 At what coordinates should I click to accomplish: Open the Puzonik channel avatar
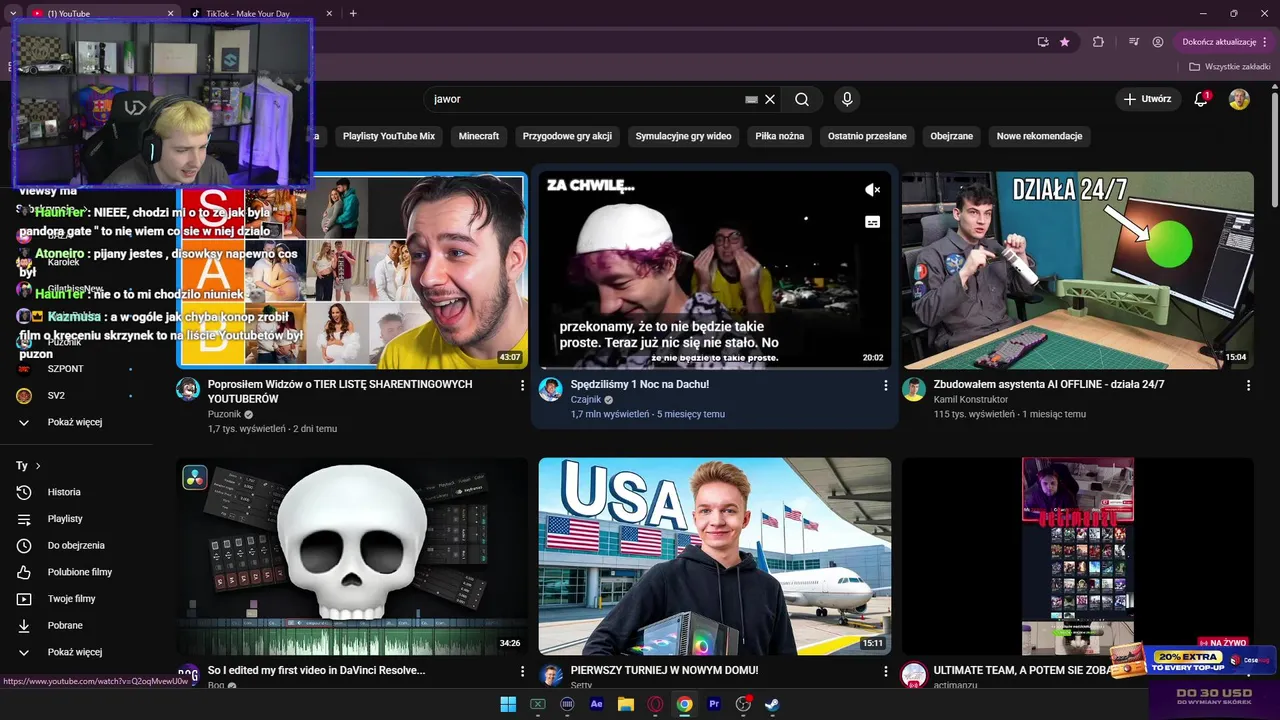[188, 389]
